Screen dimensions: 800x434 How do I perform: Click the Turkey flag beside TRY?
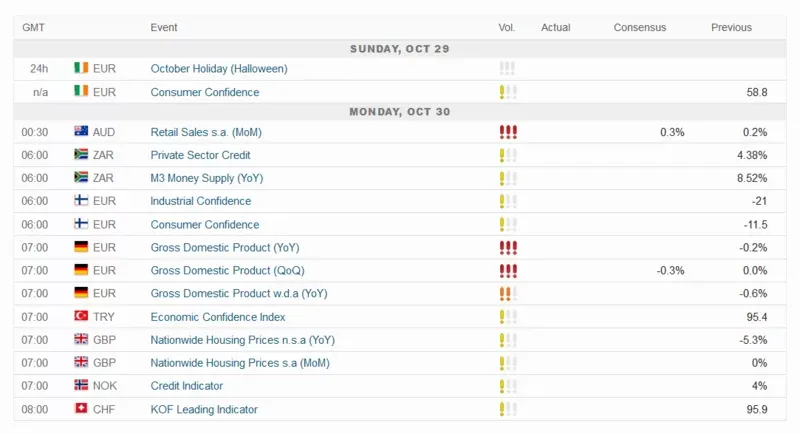81,316
